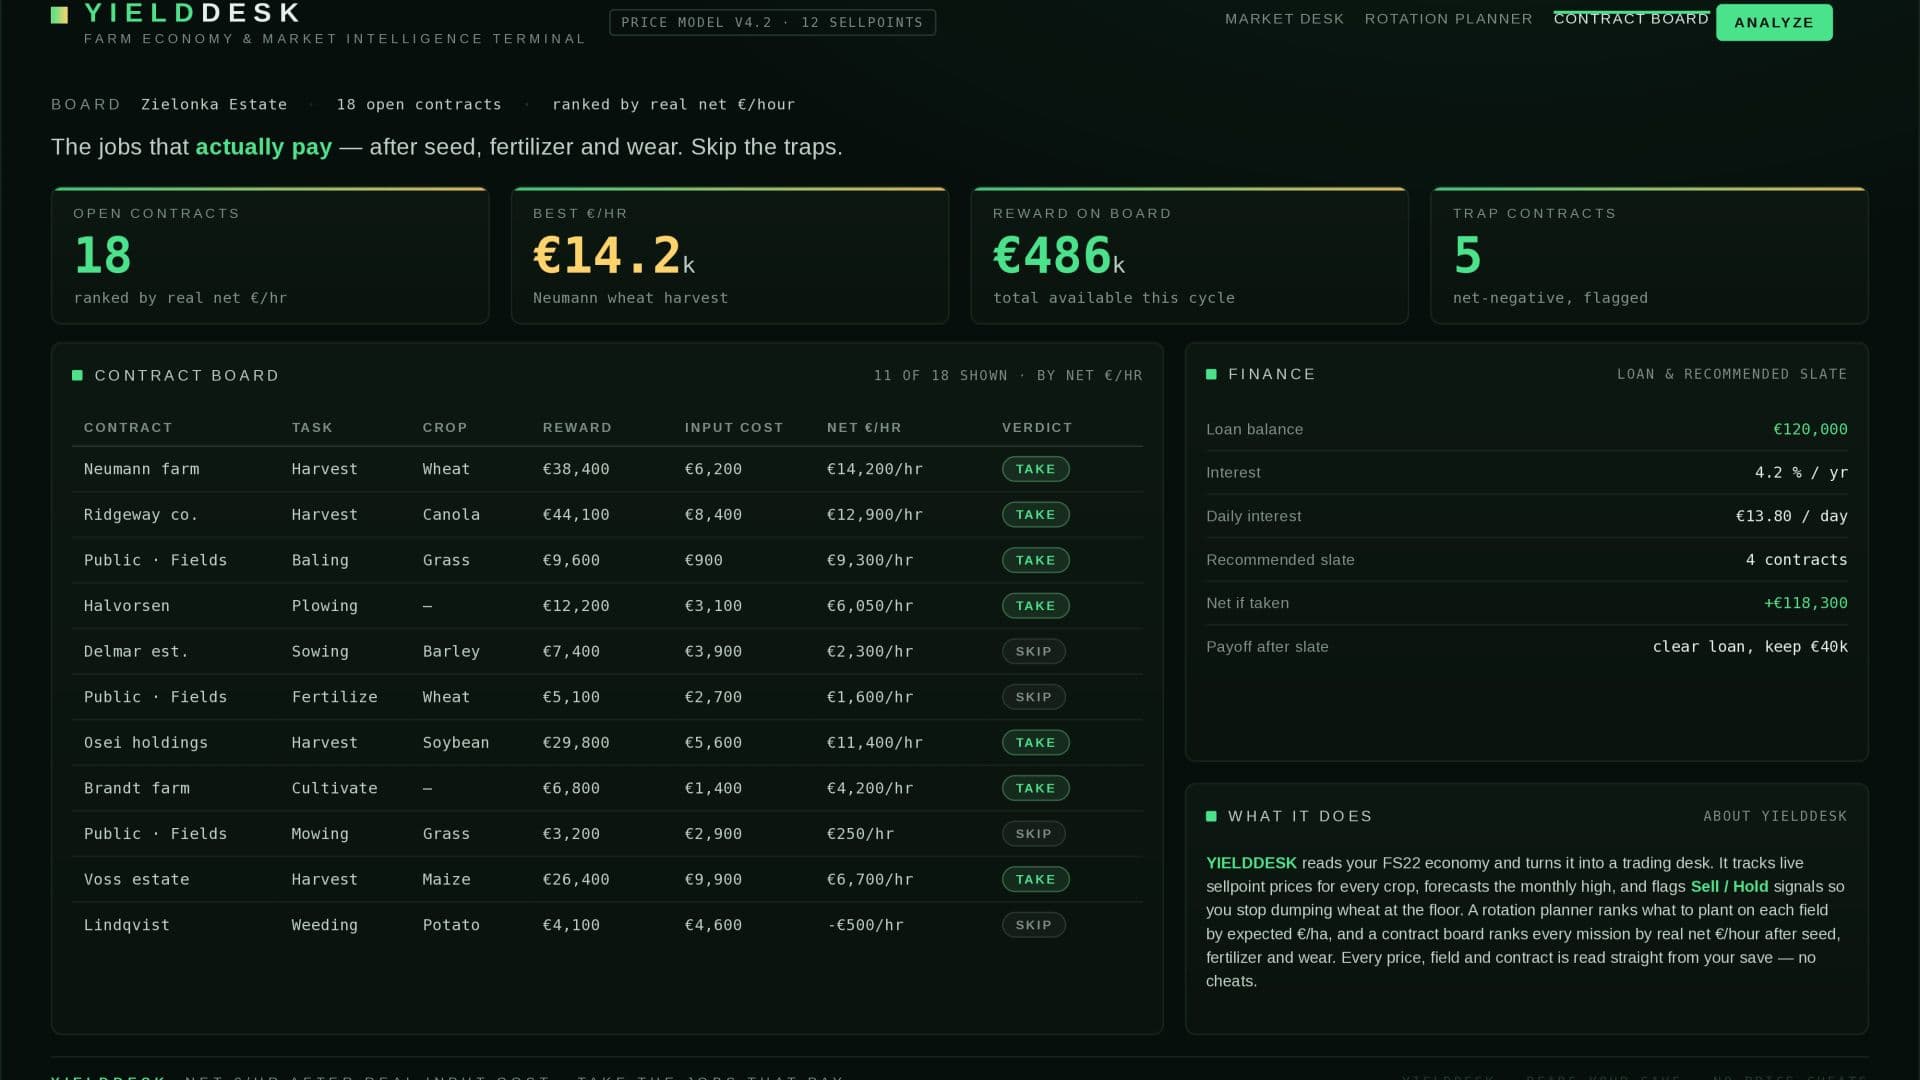Click TAKE verdict for Public Fields Baling
This screenshot has width=1920, height=1080.
pyautogui.click(x=1035, y=560)
